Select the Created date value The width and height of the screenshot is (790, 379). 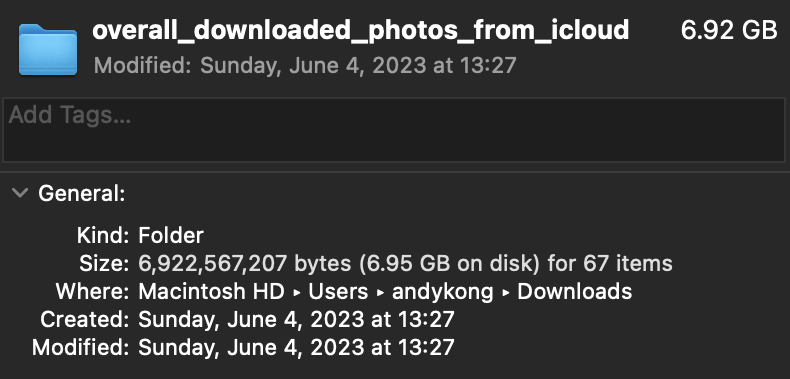pos(296,319)
